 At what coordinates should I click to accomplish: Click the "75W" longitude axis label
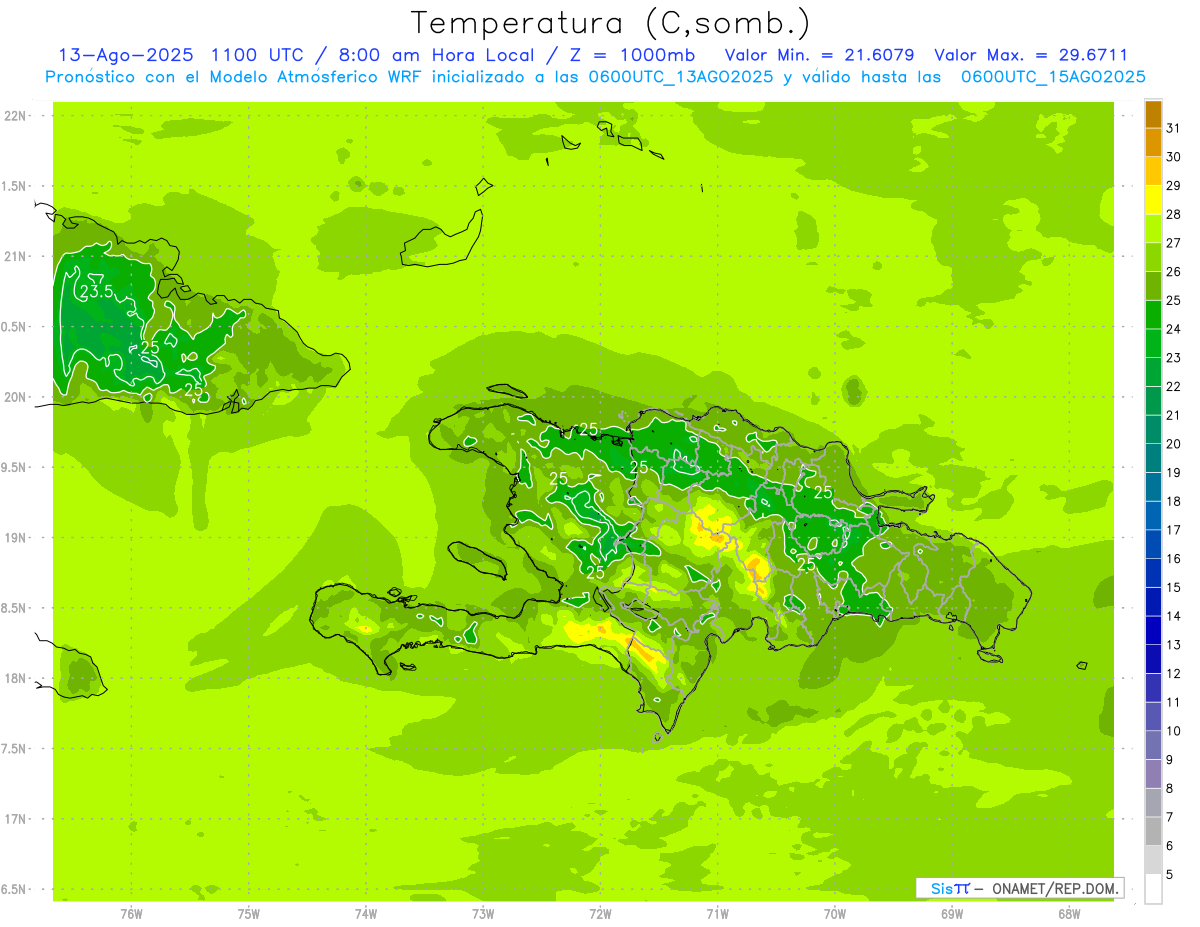coord(249,913)
